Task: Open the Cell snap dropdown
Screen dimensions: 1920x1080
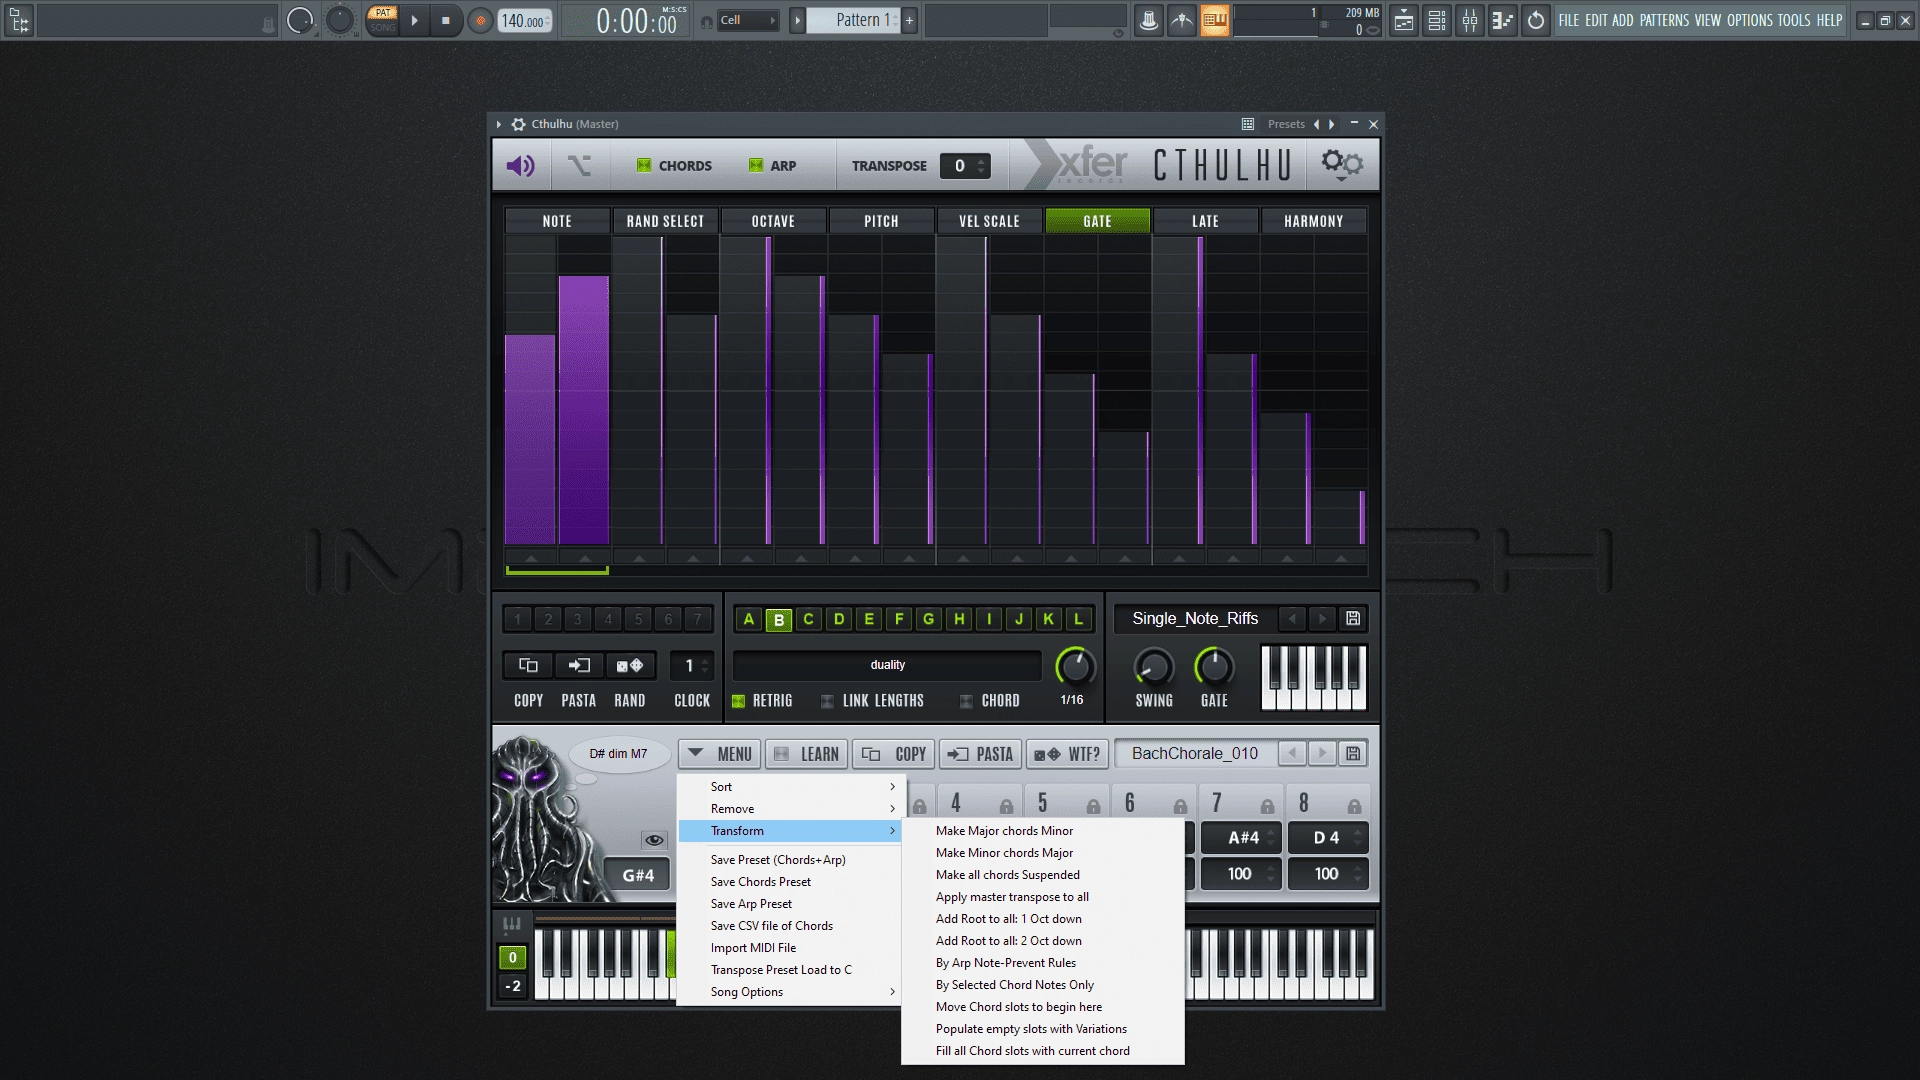Action: click(748, 20)
